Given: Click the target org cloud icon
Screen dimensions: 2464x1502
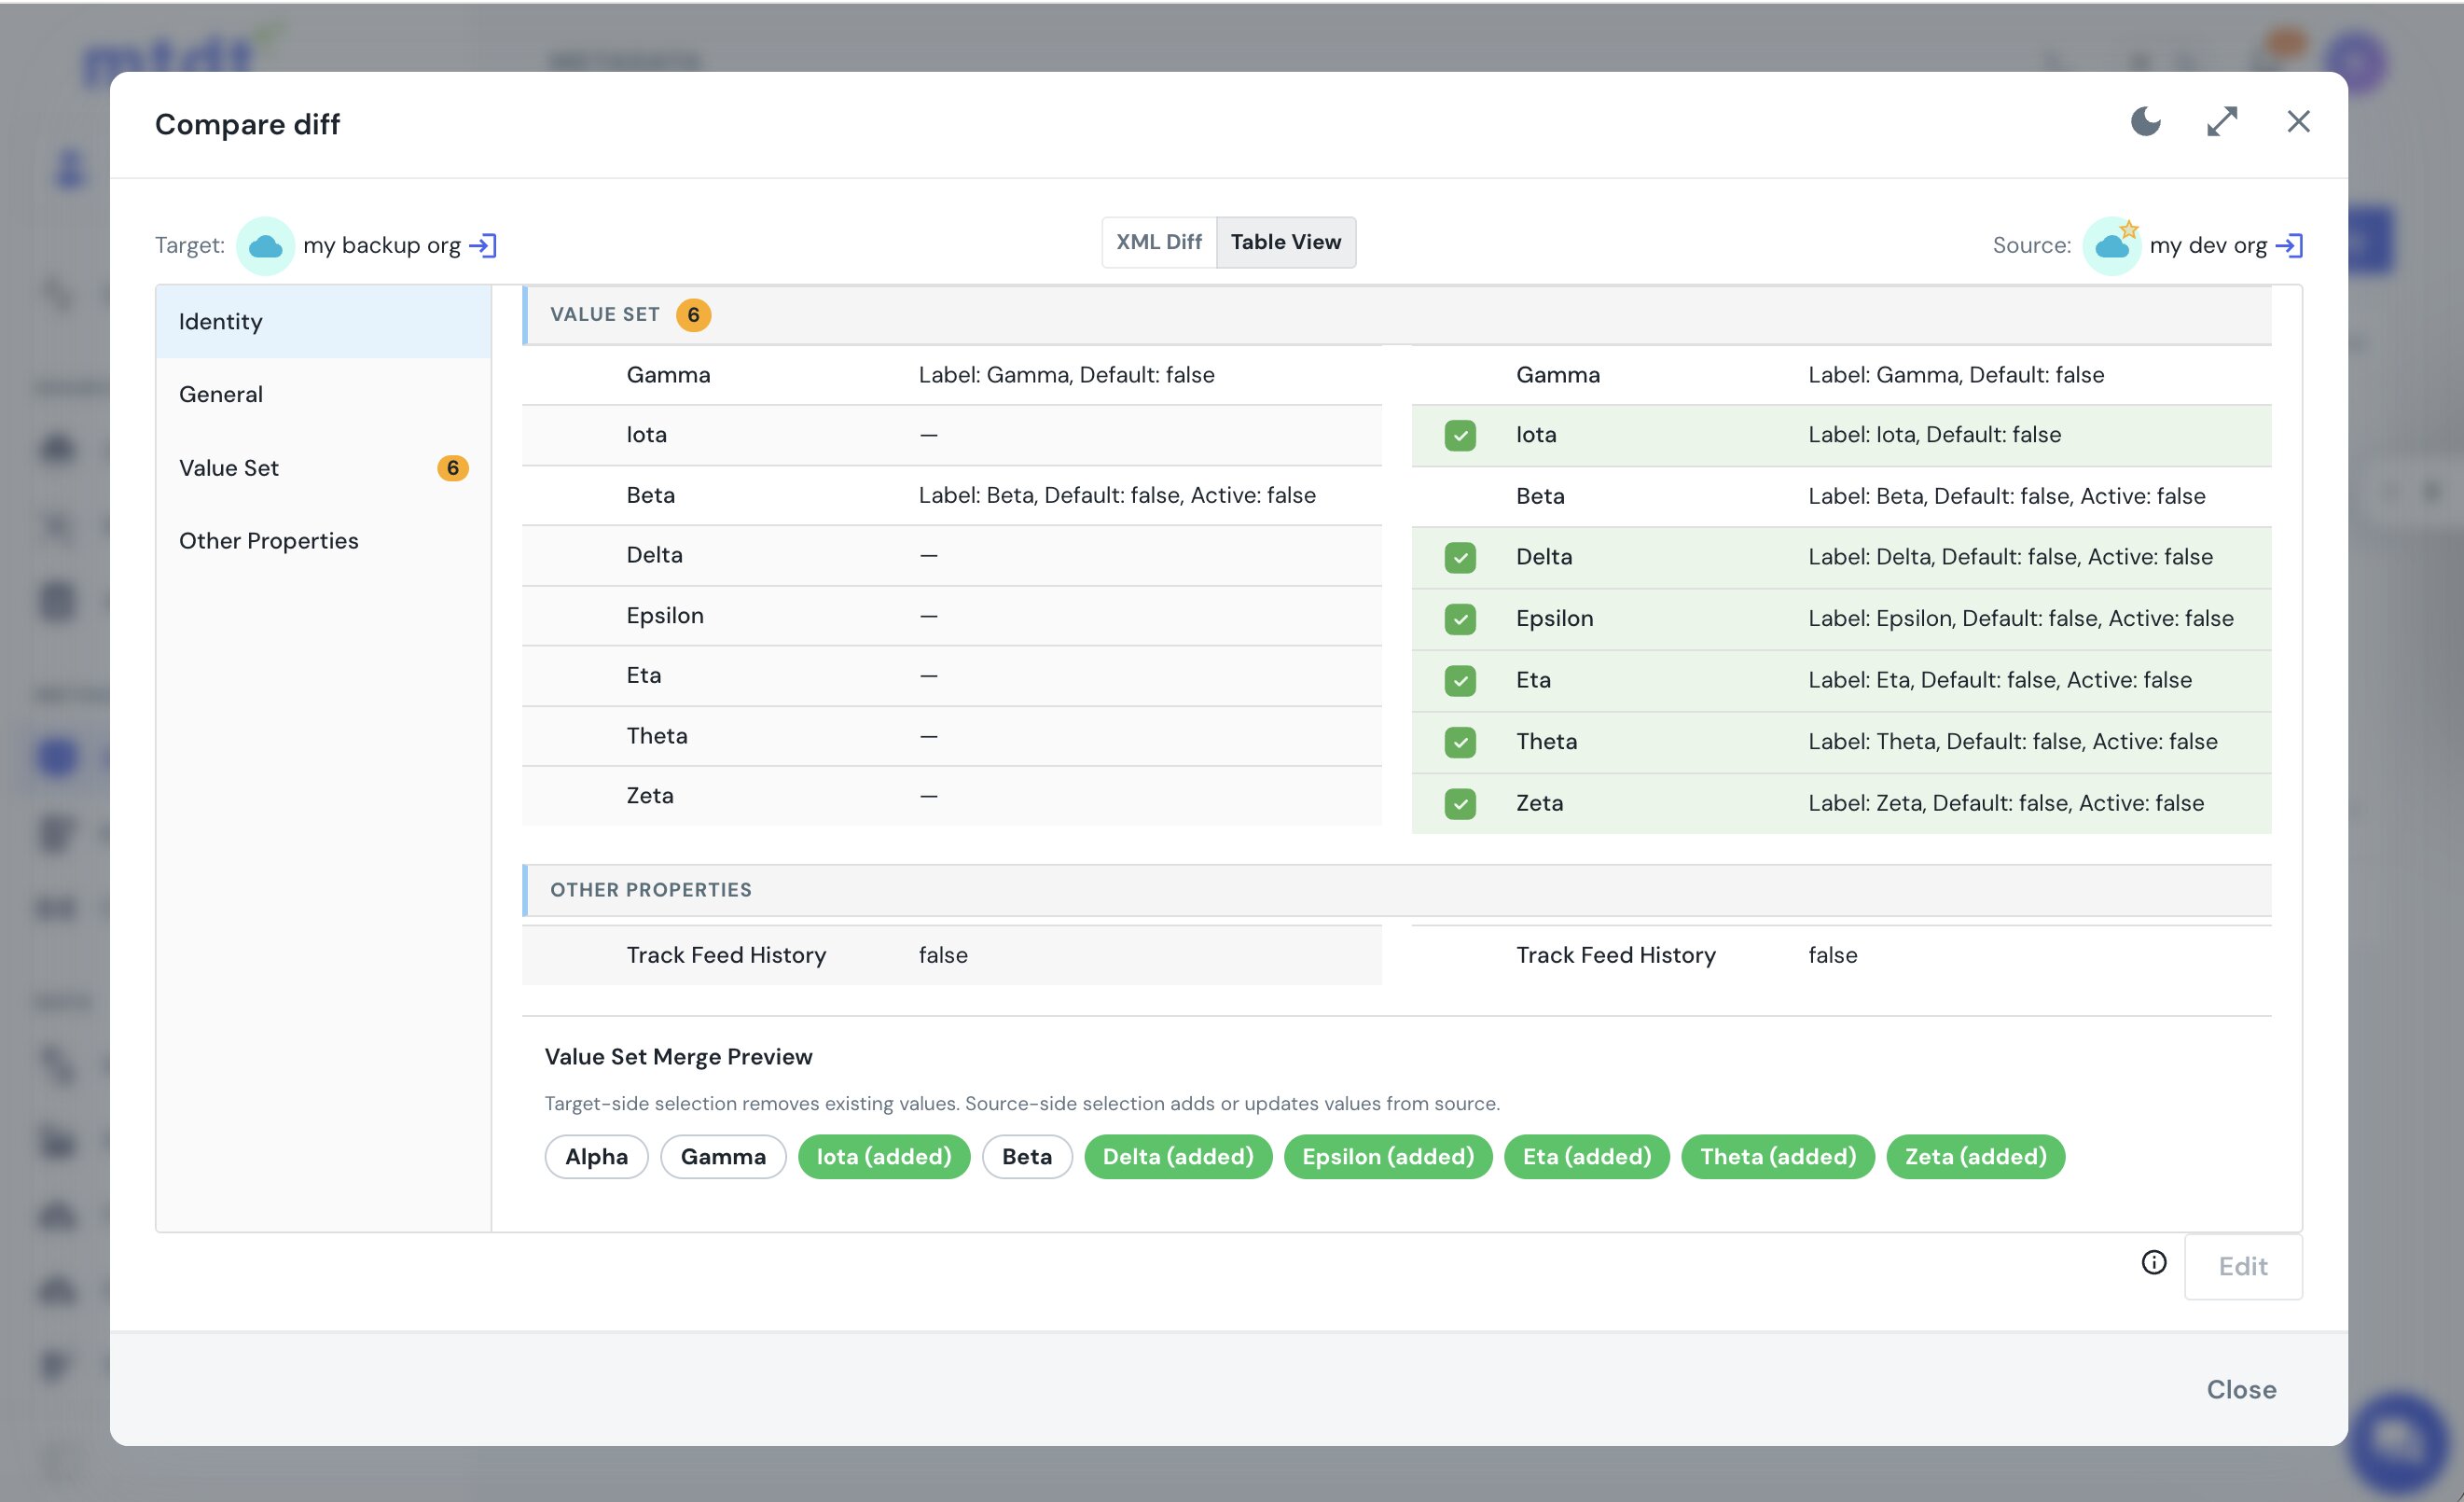Looking at the screenshot, I should [x=265, y=245].
